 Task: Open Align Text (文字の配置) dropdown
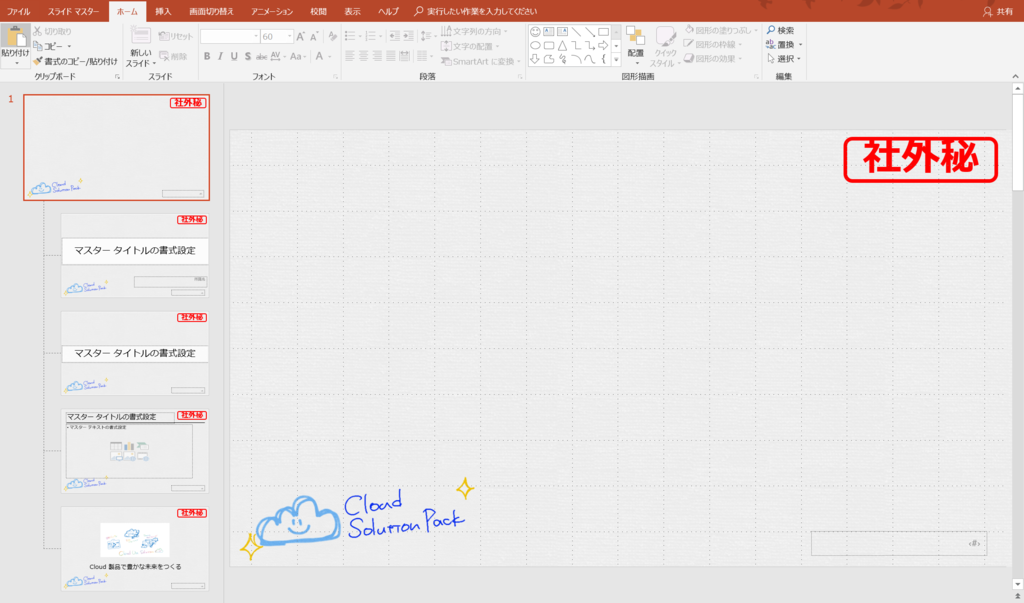click(470, 46)
